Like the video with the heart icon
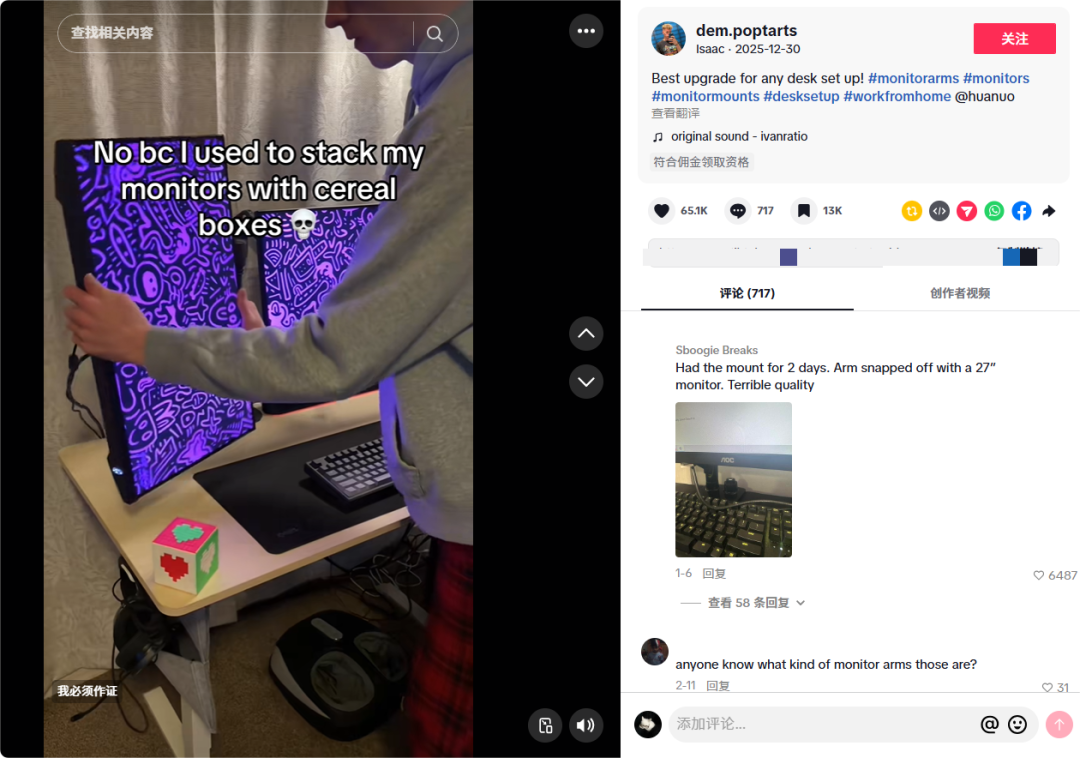This screenshot has width=1080, height=758. (661, 211)
